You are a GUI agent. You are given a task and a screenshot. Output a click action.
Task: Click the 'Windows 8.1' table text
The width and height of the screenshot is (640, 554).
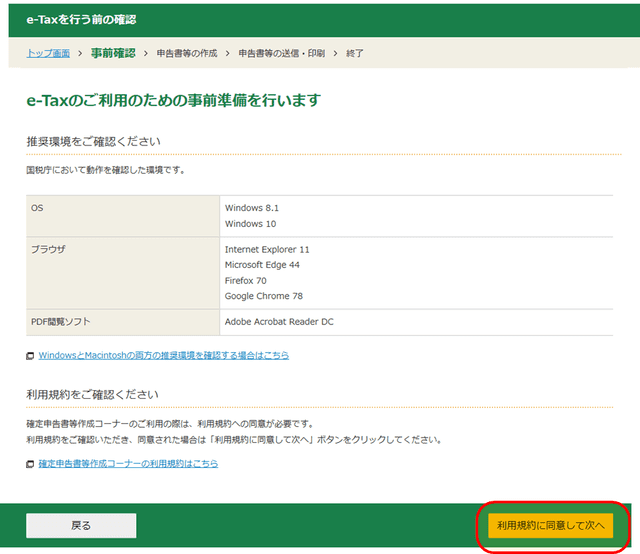click(x=252, y=208)
